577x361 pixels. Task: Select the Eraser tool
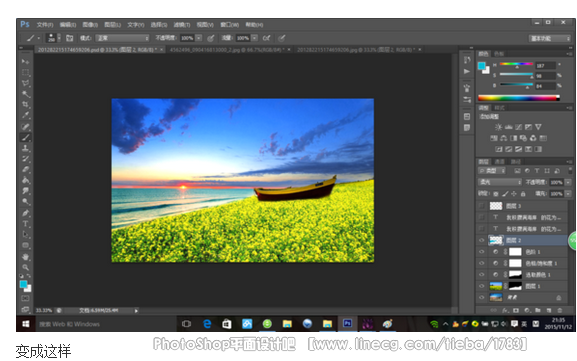(25, 170)
